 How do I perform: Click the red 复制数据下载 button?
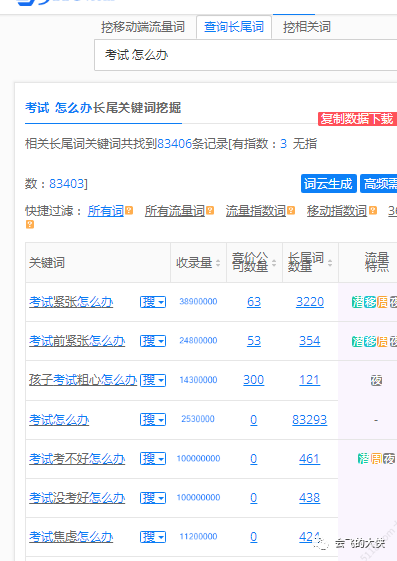[x=357, y=119]
